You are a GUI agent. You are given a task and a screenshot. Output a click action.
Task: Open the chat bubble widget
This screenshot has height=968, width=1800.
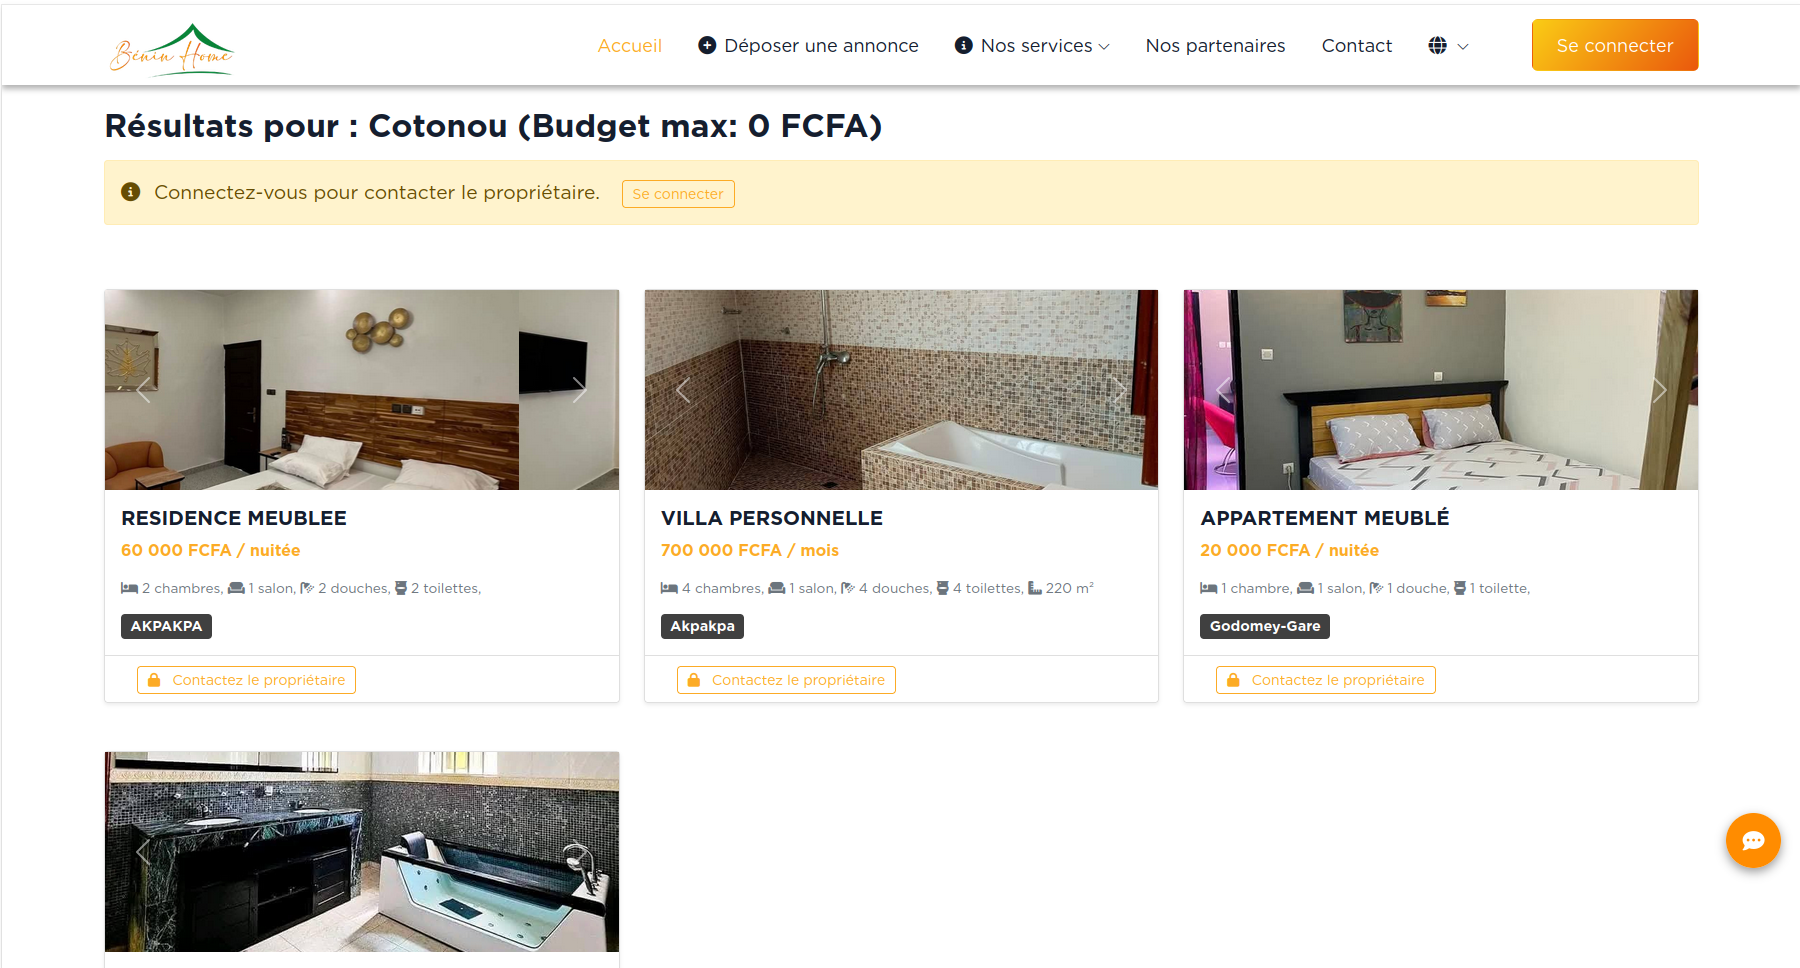1753,840
